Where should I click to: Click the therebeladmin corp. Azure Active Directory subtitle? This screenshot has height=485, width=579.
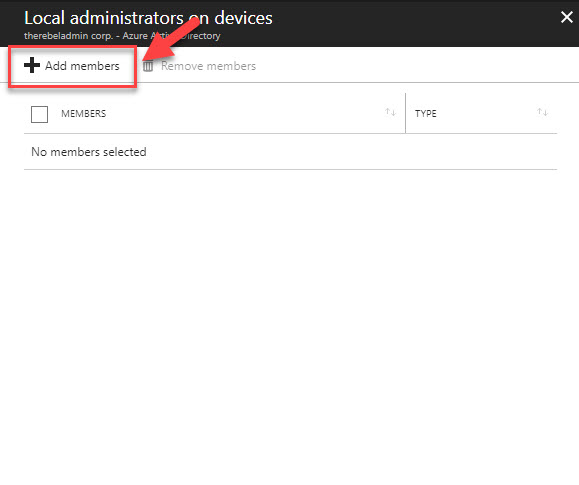coord(122,36)
